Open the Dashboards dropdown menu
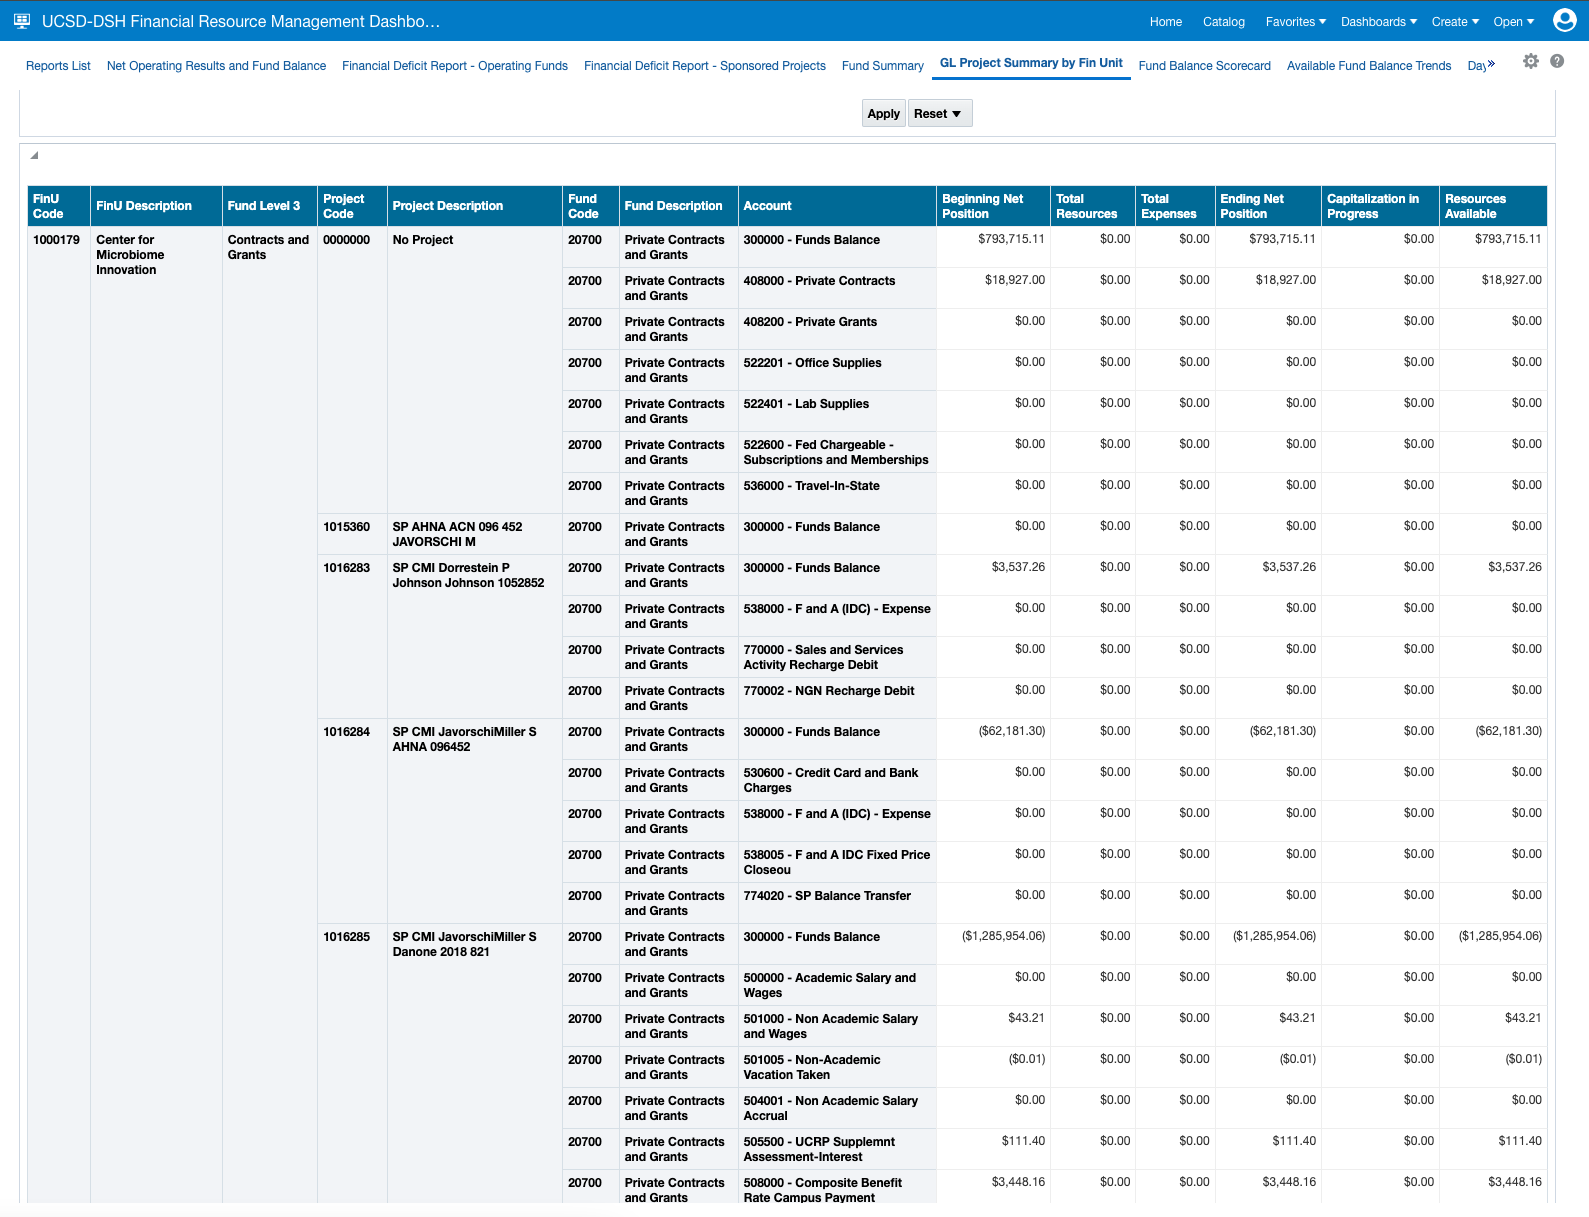Screen dimensions: 1589x1217 pyautogui.click(x=1379, y=22)
